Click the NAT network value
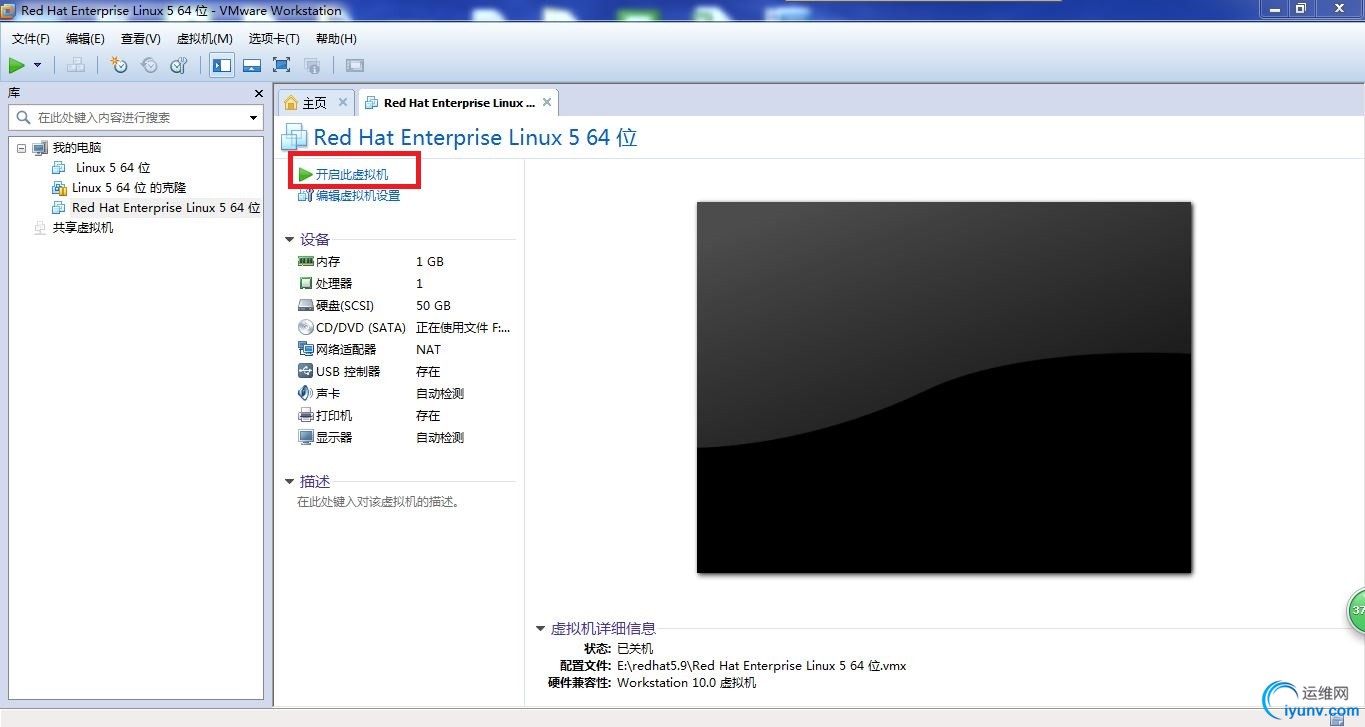This screenshot has width=1365, height=727. 428,350
